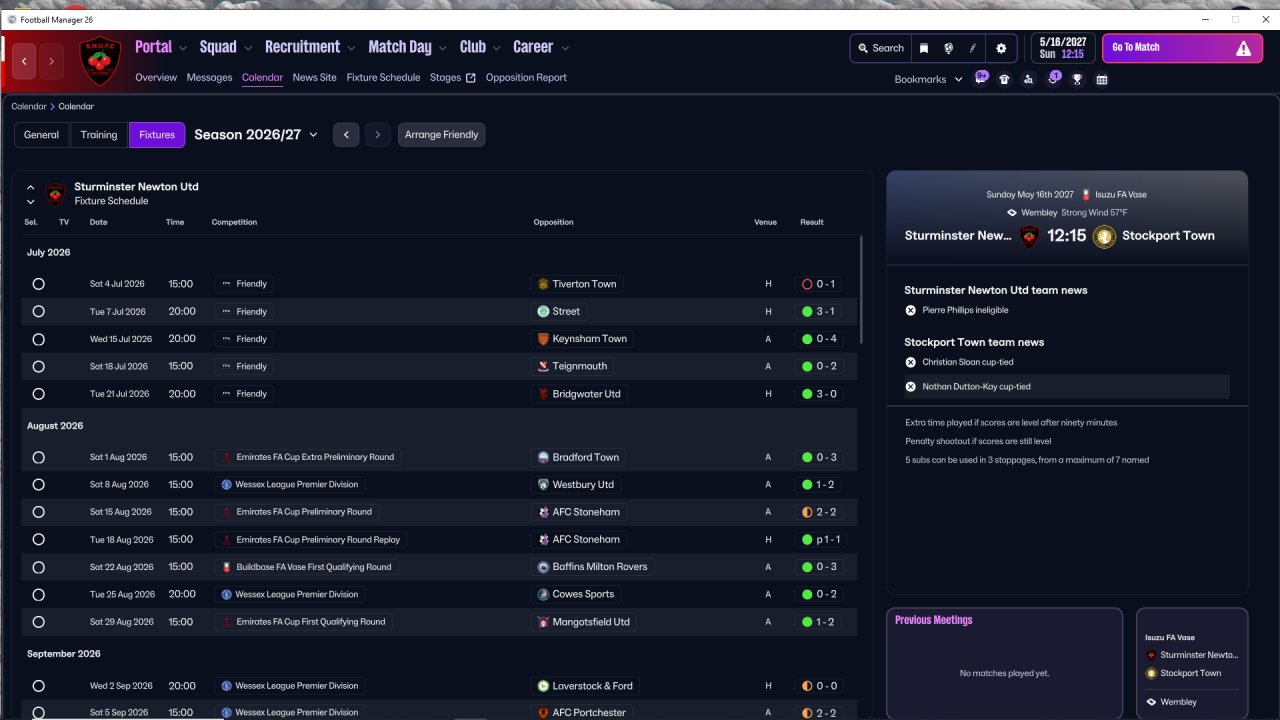
Task: Open the Opposition Report link
Action: 526,77
